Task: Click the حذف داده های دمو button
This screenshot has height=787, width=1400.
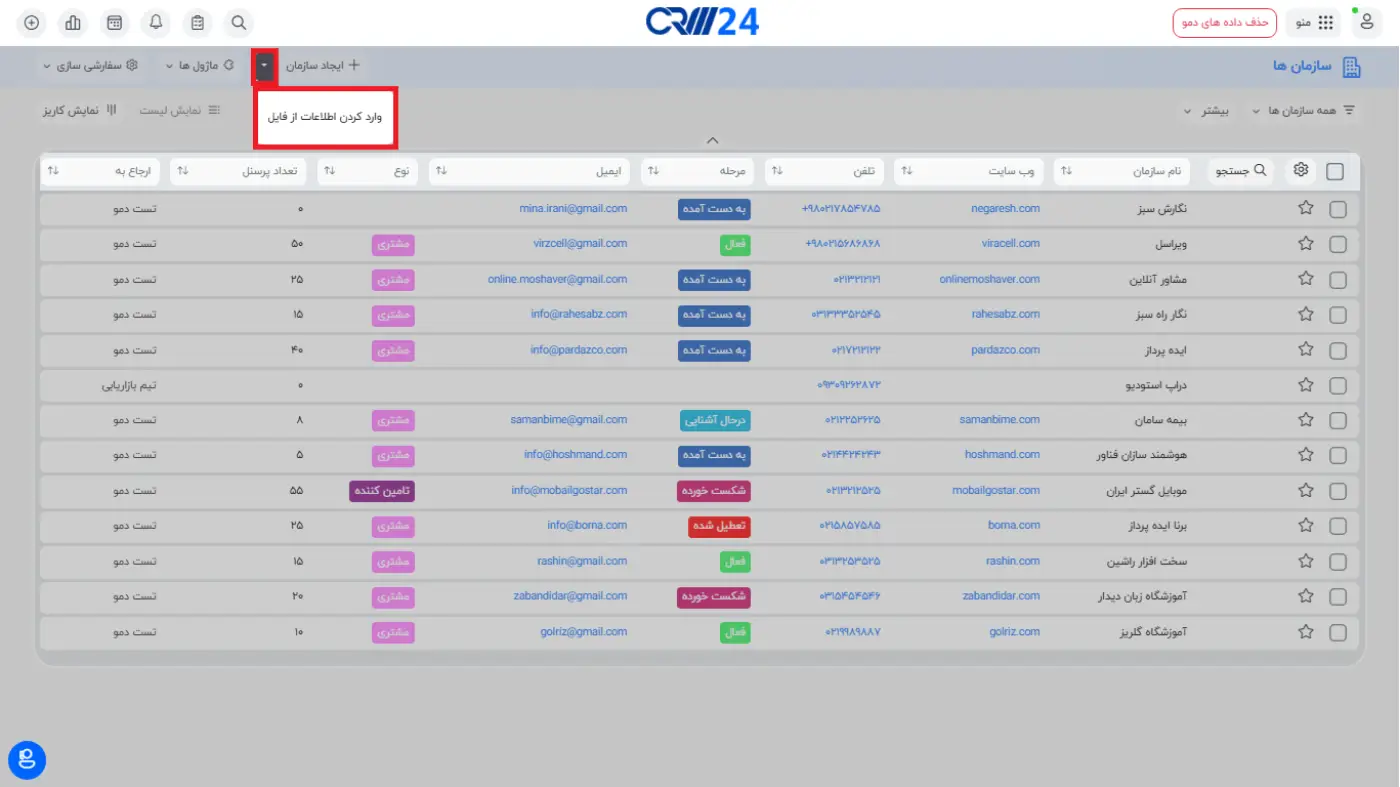Action: point(1224,22)
